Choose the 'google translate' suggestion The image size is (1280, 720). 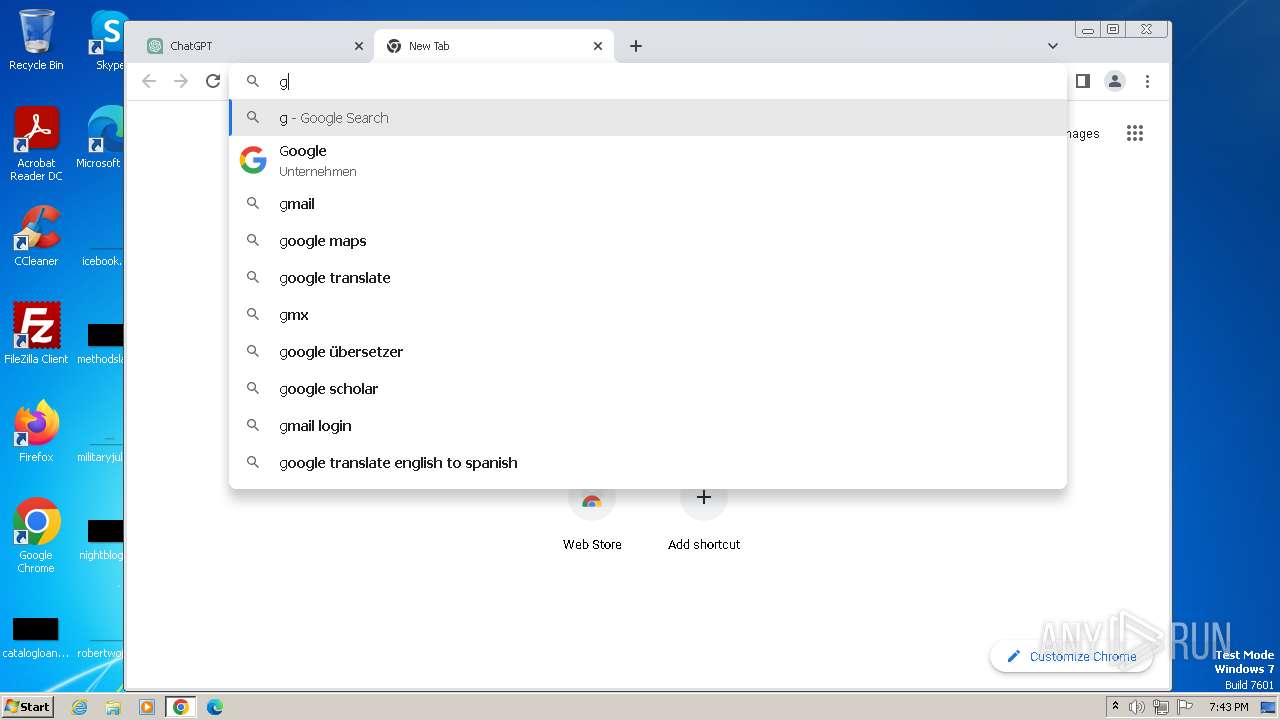[x=648, y=278]
